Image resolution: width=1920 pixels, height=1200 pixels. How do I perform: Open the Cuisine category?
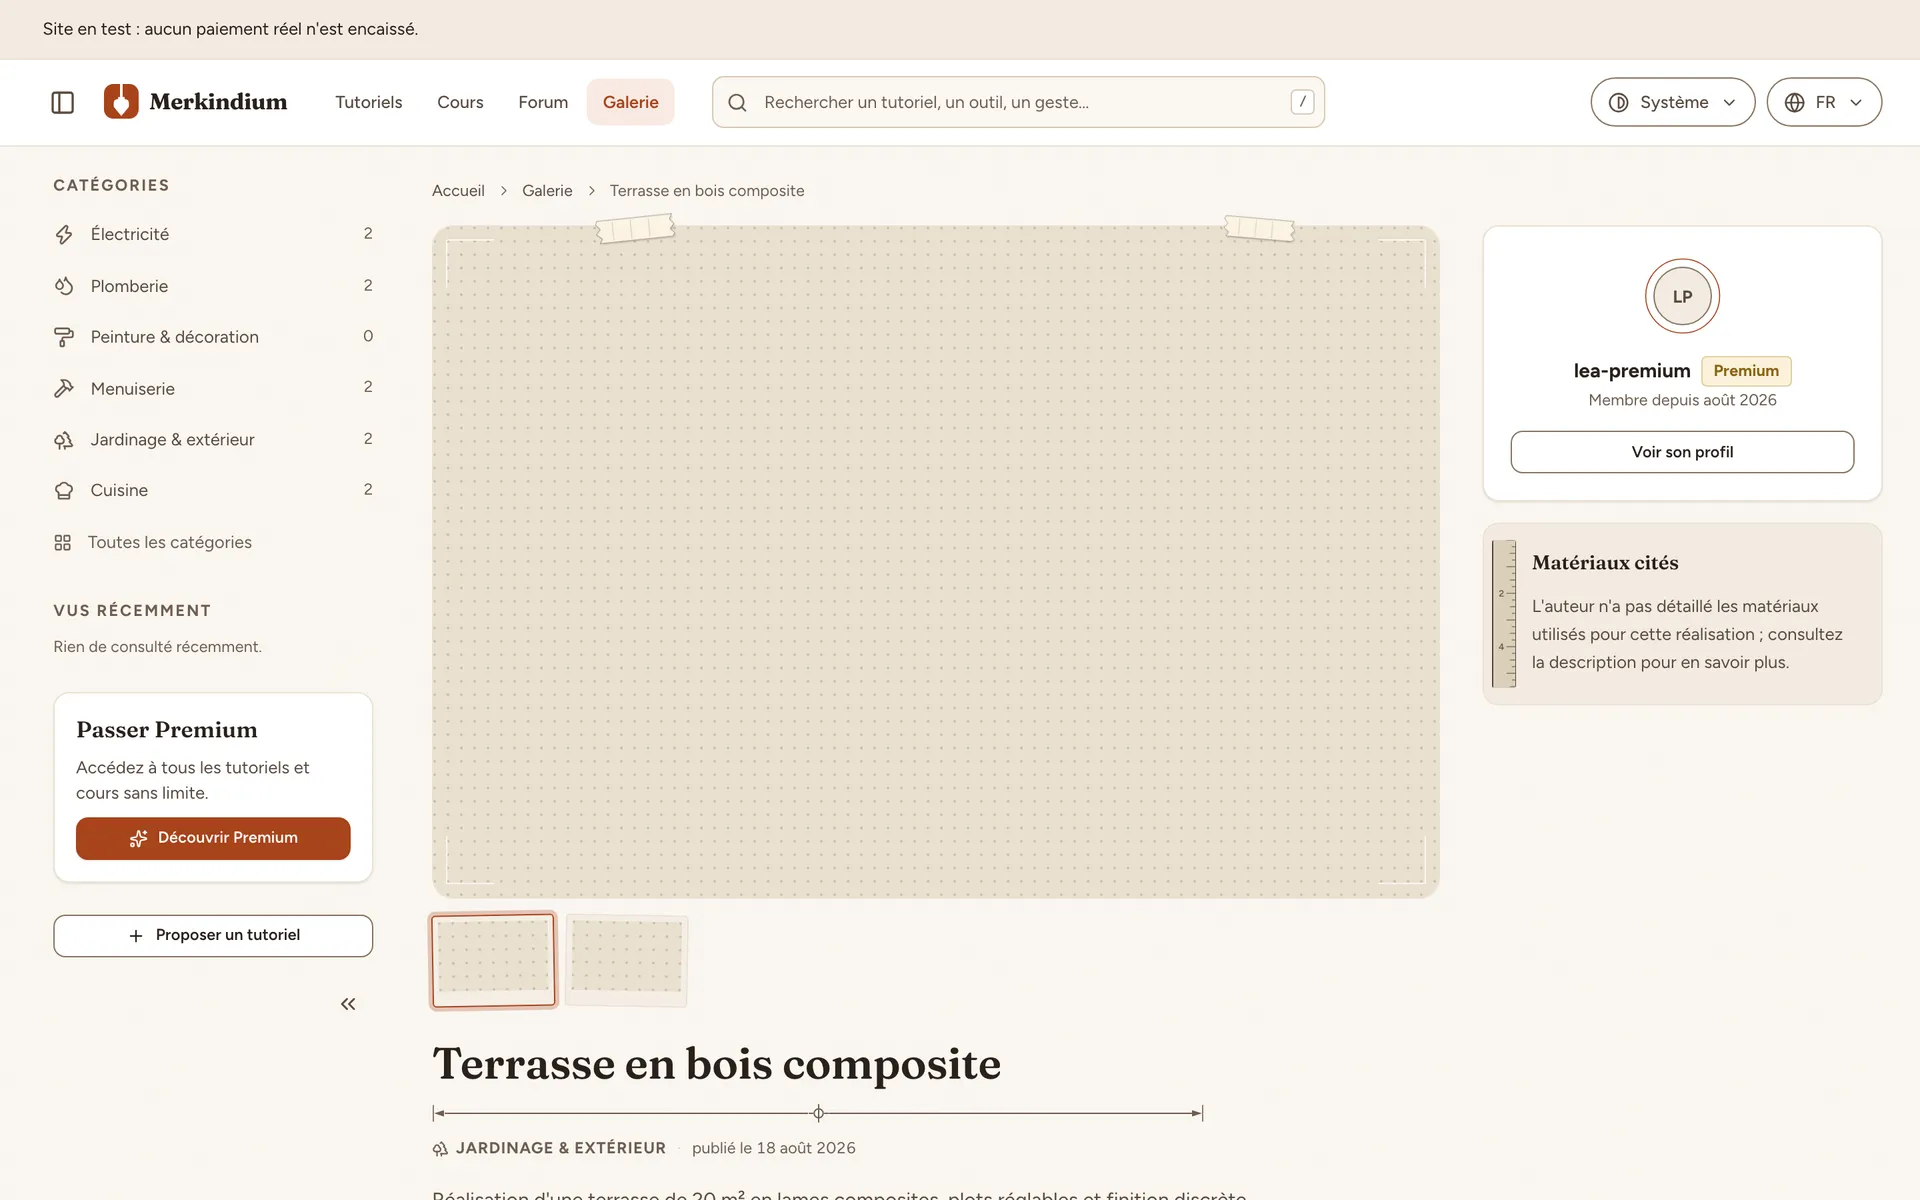(213, 490)
